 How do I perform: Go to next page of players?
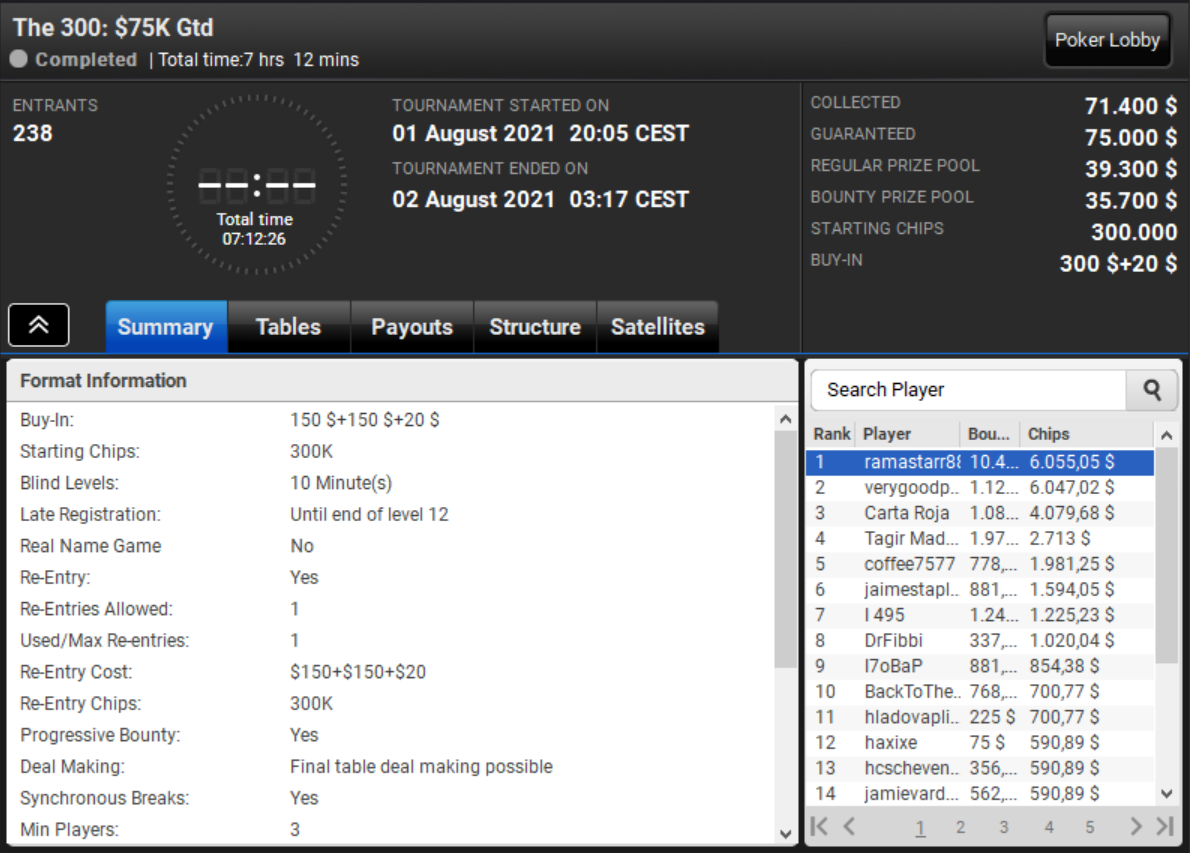point(1136,826)
